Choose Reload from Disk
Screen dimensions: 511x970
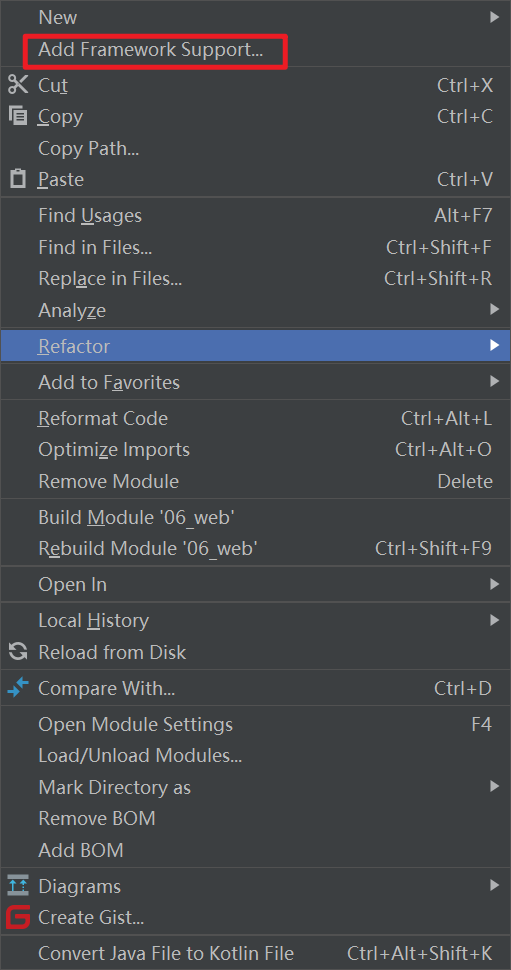click(x=256, y=652)
